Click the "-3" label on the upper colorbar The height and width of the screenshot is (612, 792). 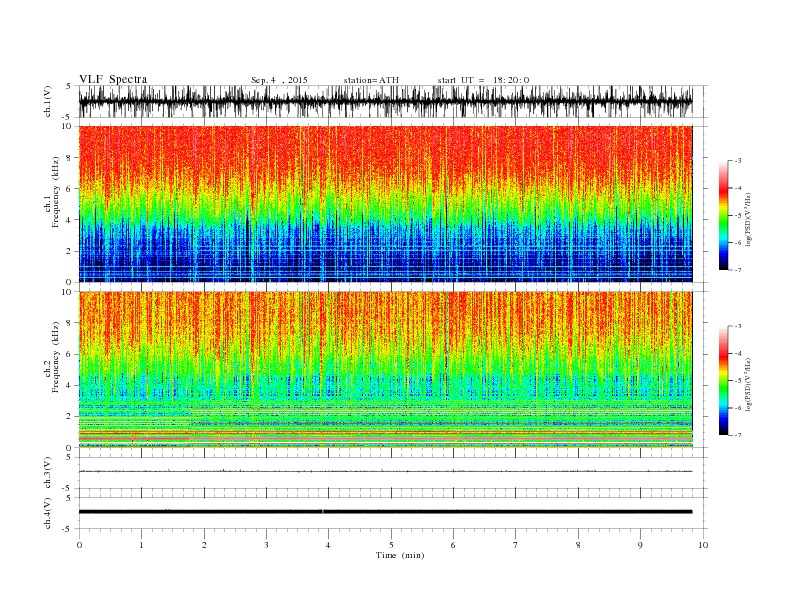coord(738,161)
